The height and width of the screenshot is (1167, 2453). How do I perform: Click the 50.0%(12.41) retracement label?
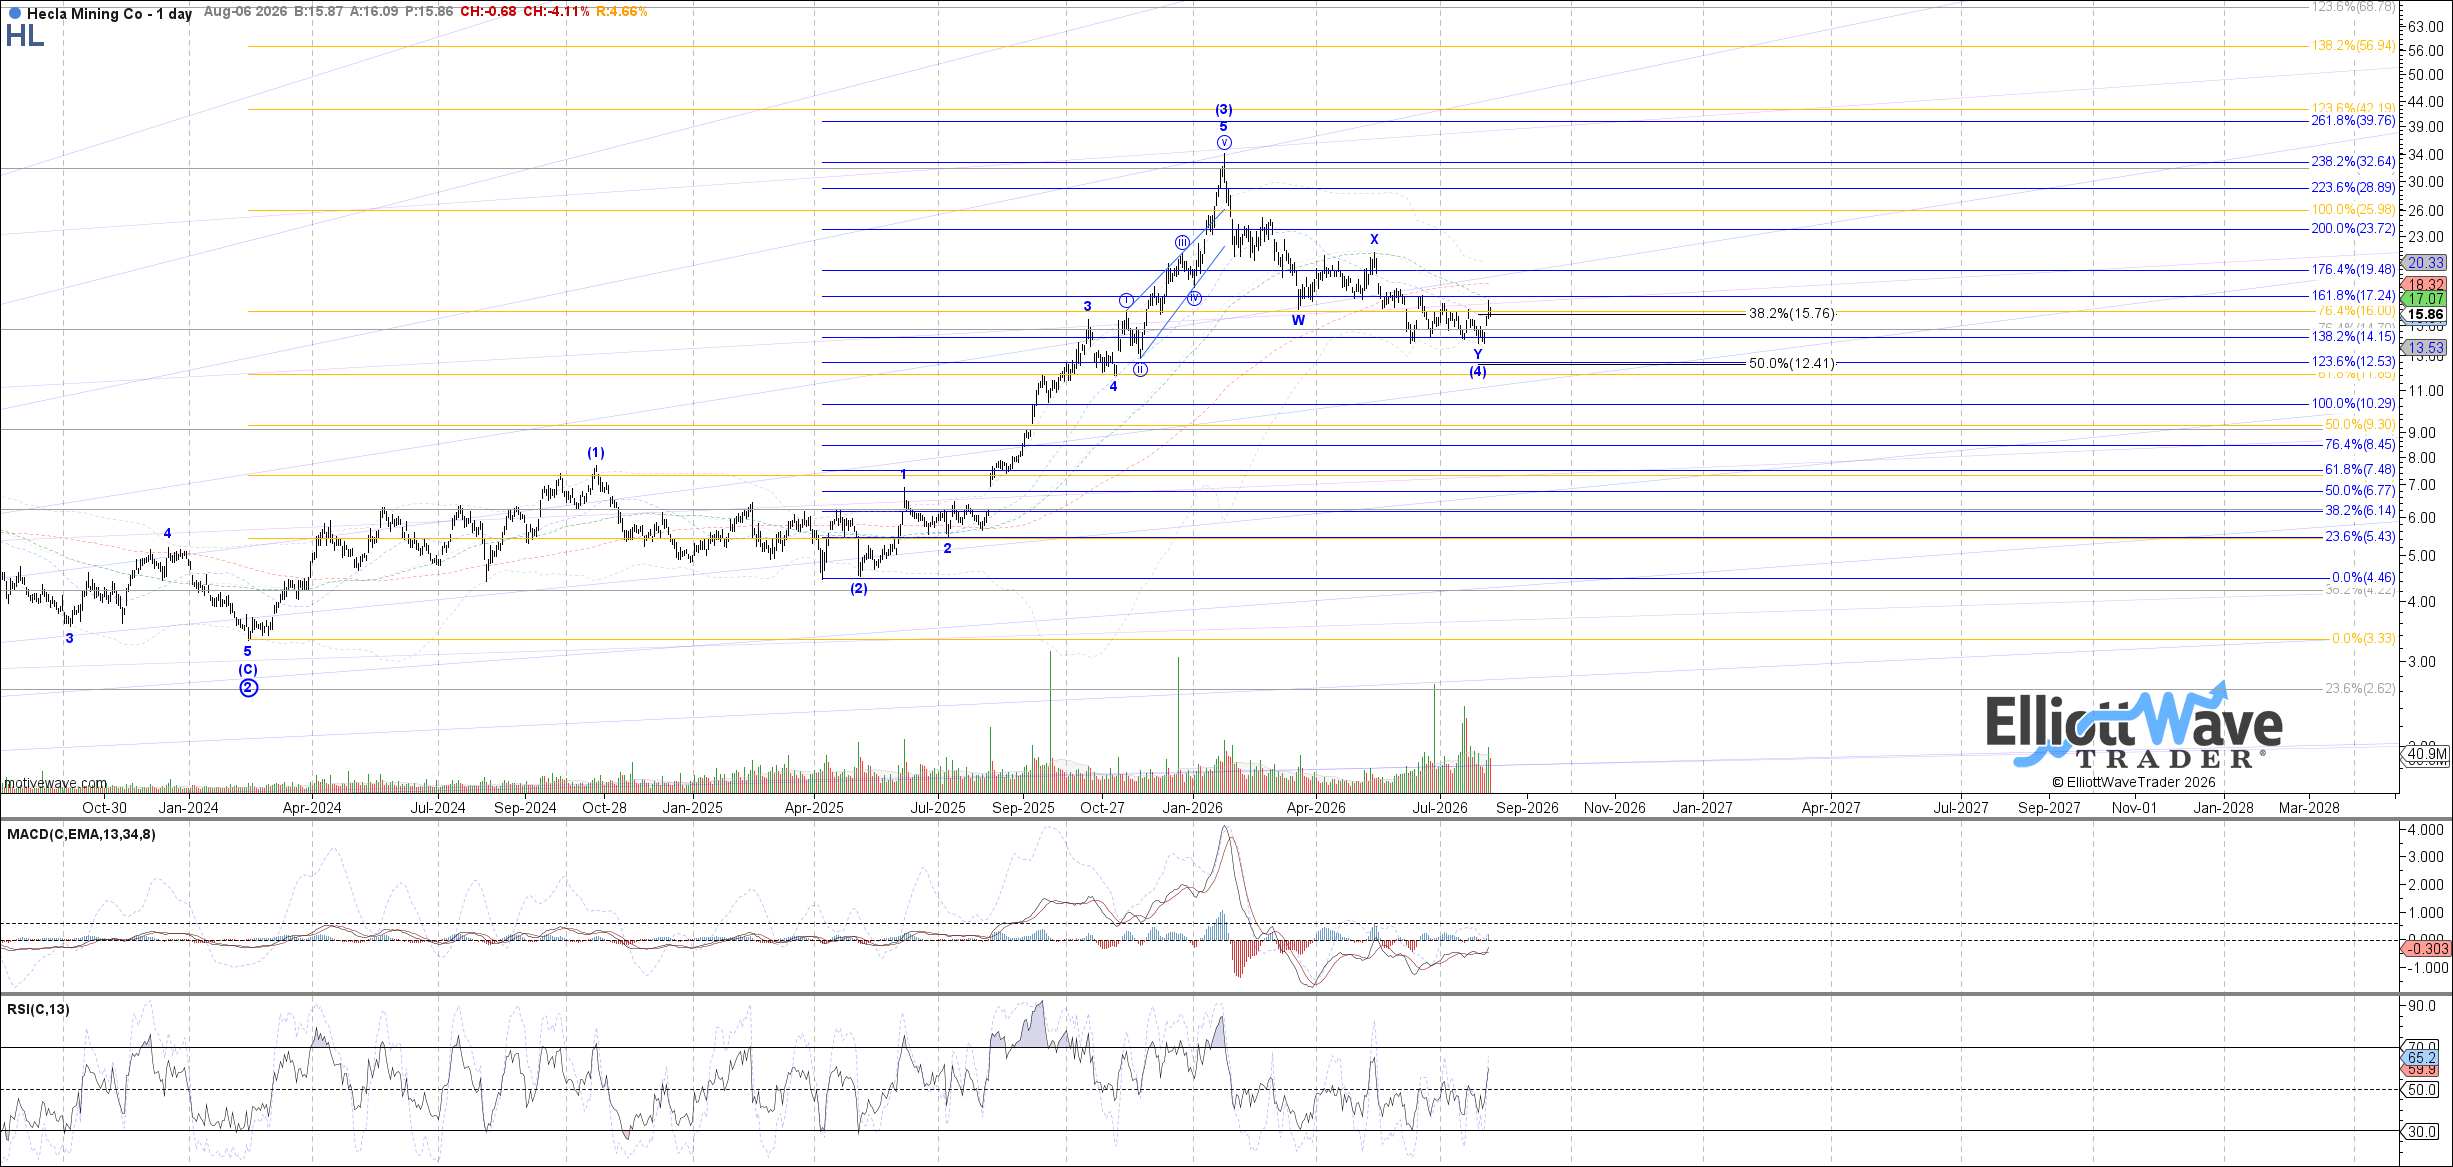coord(1792,364)
